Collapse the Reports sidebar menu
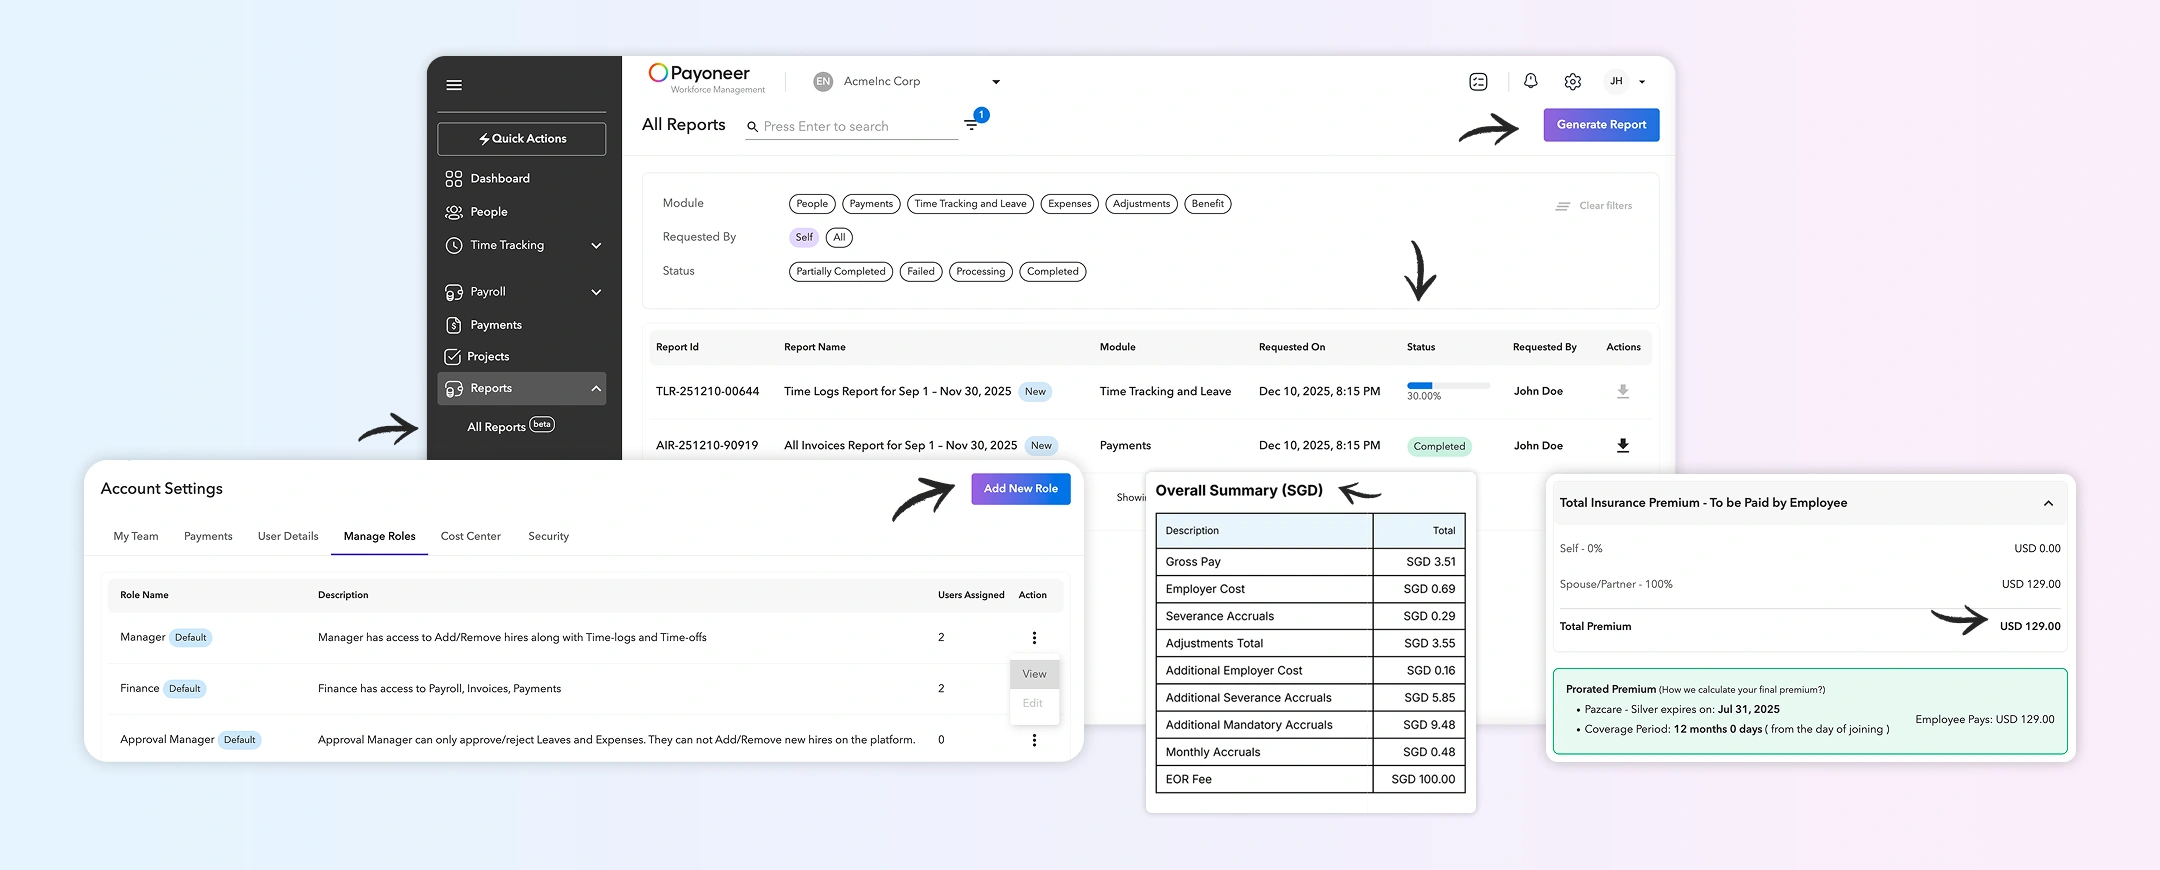This screenshot has height=870, width=2160. tap(596, 389)
